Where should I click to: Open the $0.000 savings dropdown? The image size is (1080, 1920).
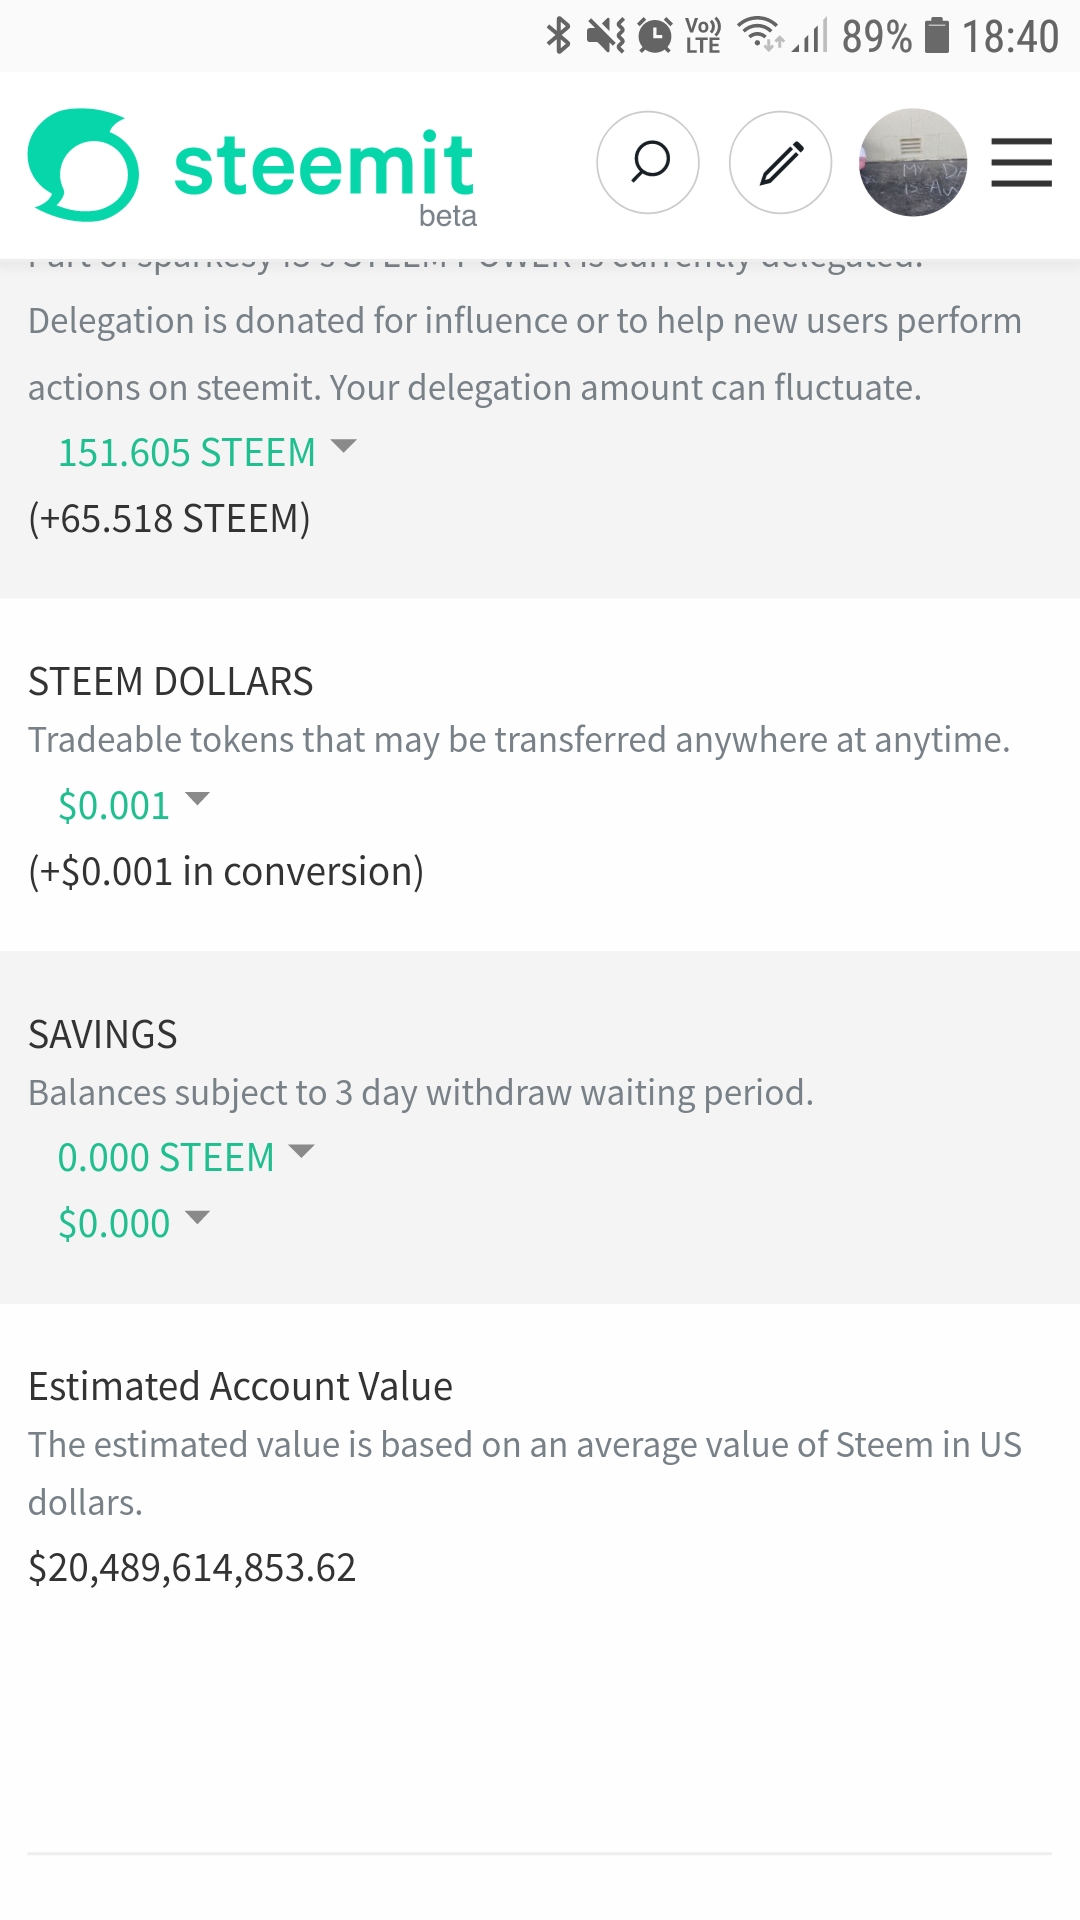(x=134, y=1223)
